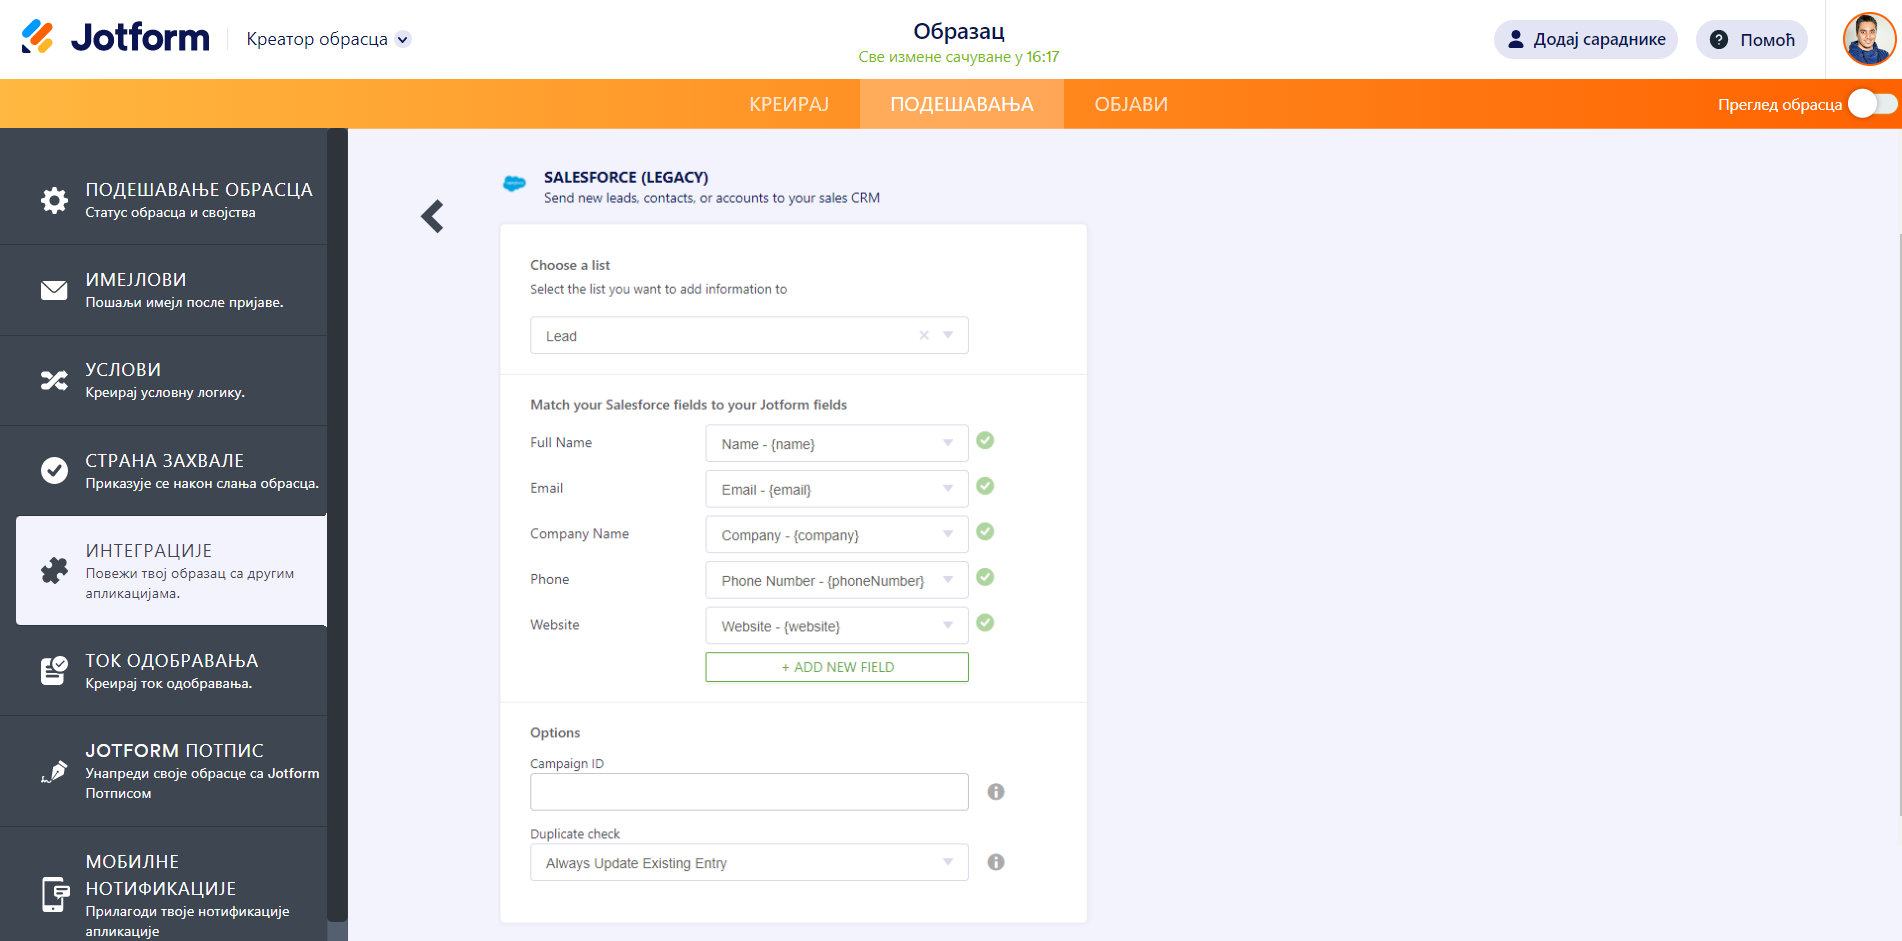Click the SALESFORCE (LEGACY) heading
This screenshot has width=1902, height=941.
tap(626, 177)
